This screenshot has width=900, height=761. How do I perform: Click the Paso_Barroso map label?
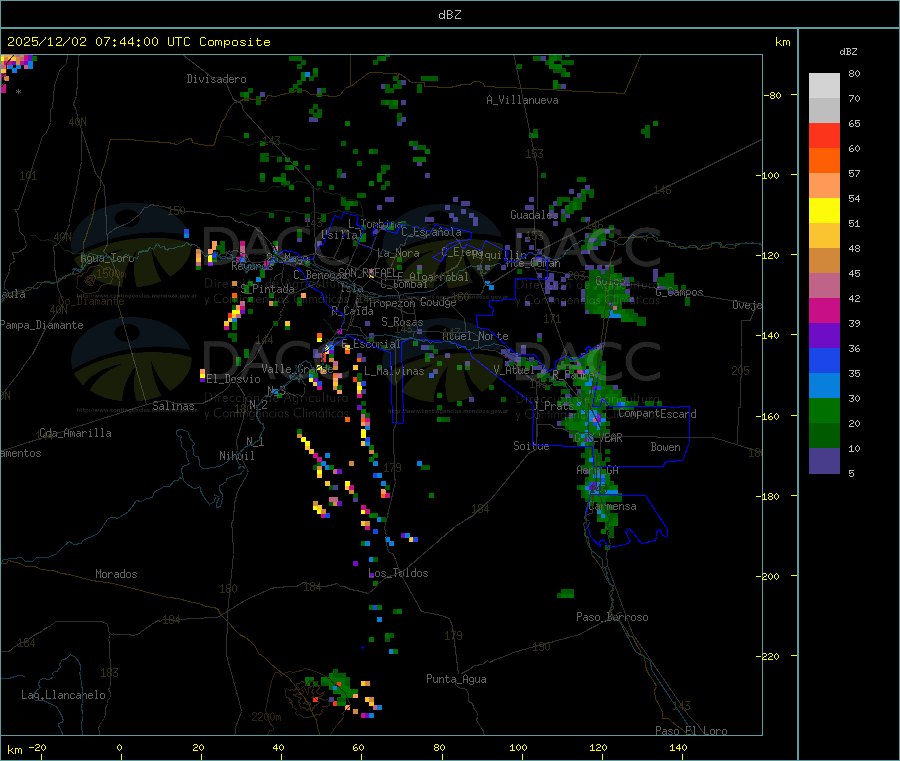pos(612,617)
